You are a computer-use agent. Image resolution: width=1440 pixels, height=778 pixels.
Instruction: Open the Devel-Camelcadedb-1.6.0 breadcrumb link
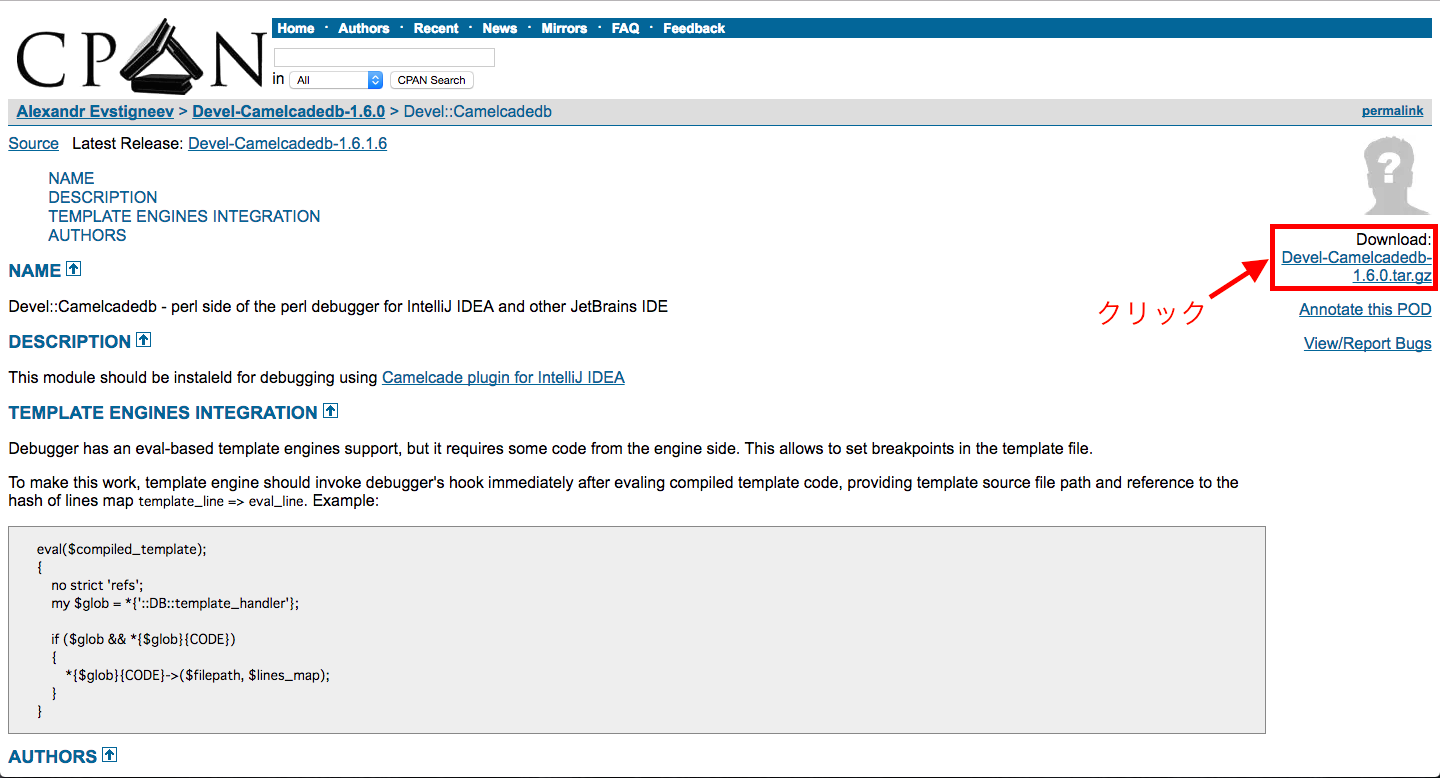pos(288,111)
